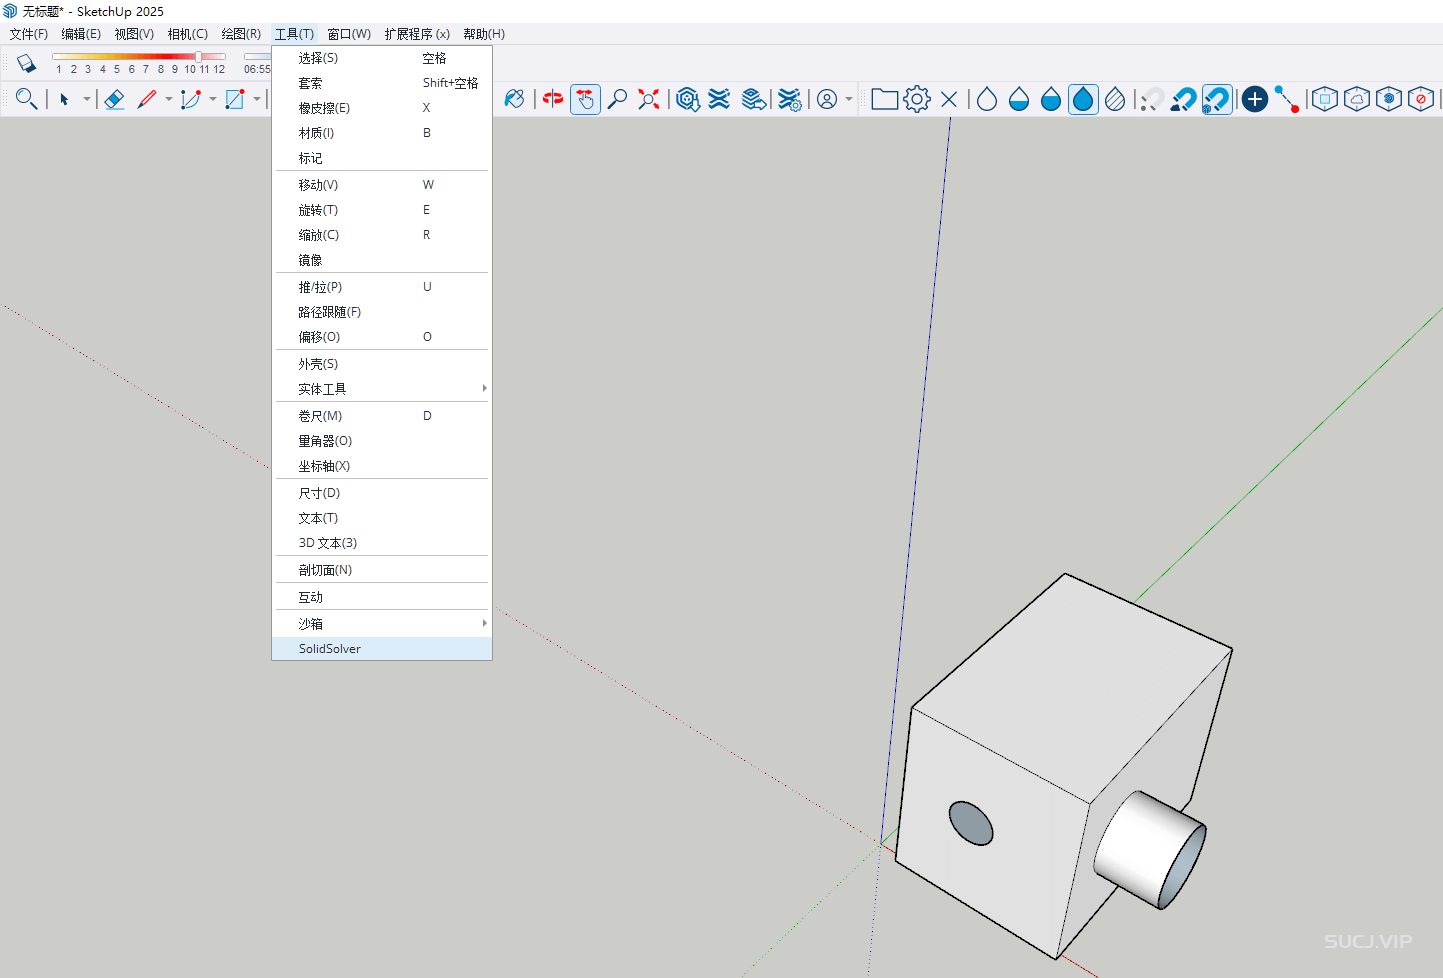Open the 视图(V) menu
This screenshot has height=978, width=1443.
click(x=134, y=34)
